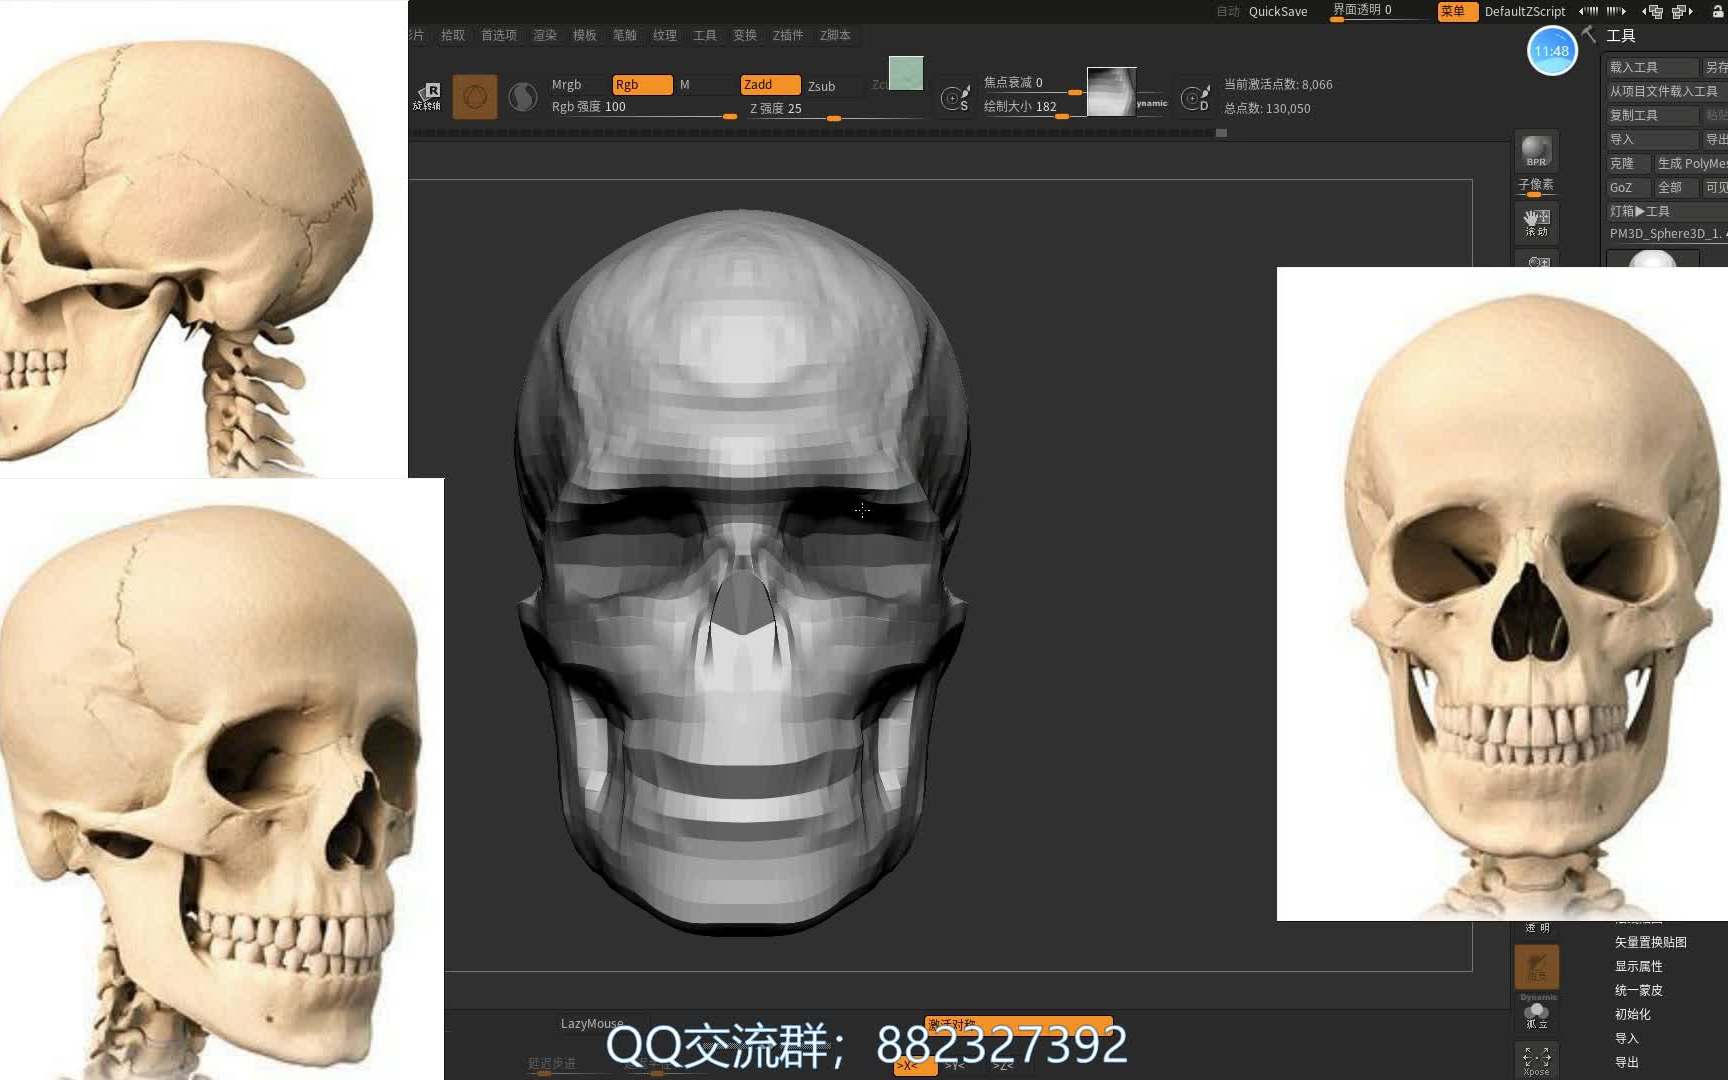Click the 灯箱▶工具 button
The image size is (1728, 1080).
pyautogui.click(x=1666, y=211)
